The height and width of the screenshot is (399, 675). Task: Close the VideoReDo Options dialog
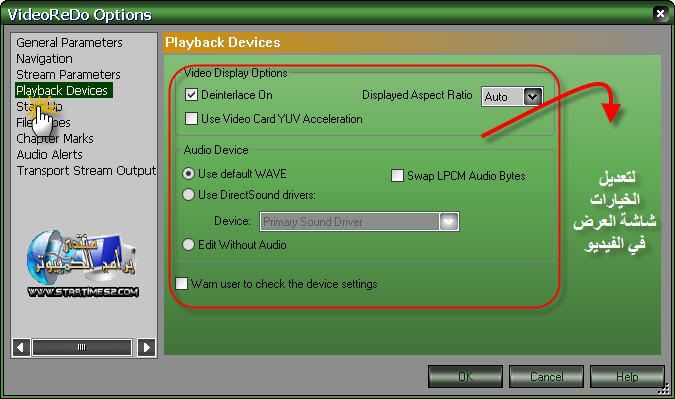coord(660,14)
